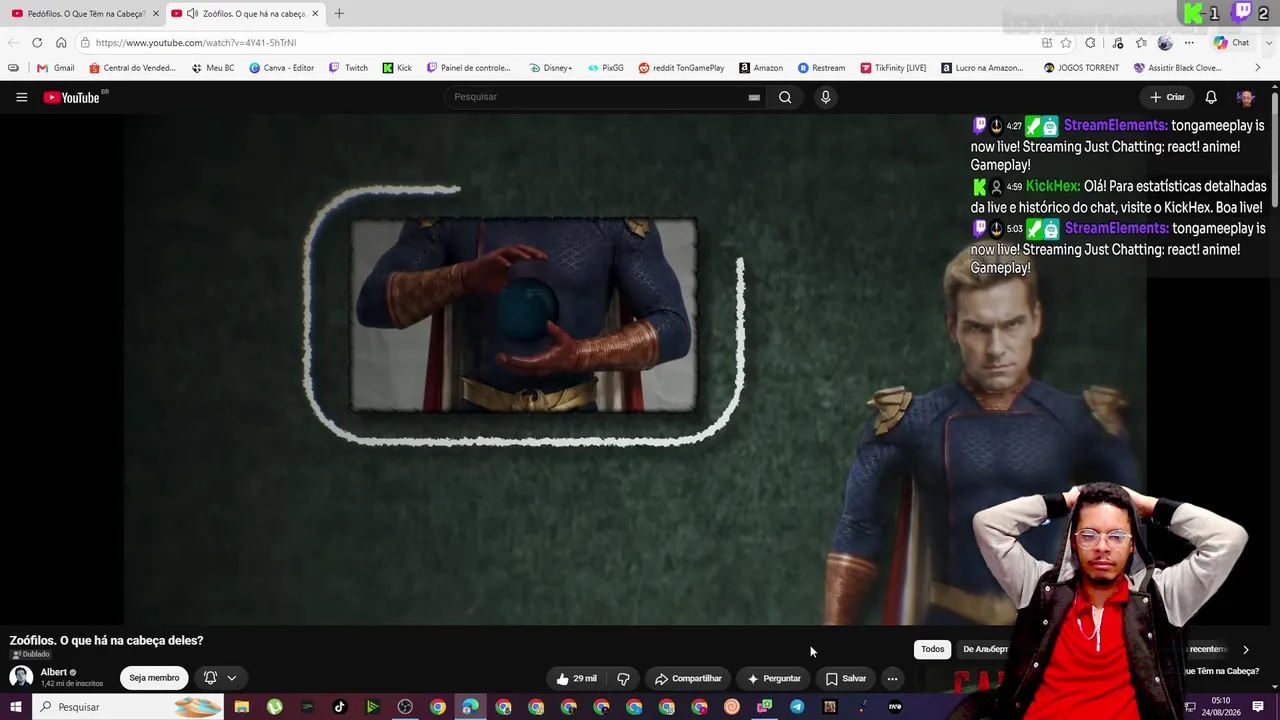Open File Explorer from the taskbar
This screenshot has height=720, width=1280.
(x=241, y=707)
